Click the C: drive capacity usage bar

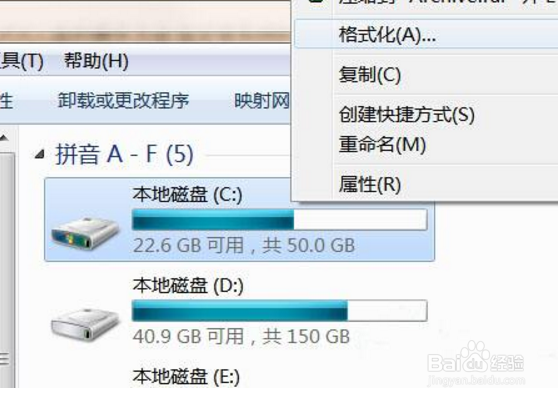(x=279, y=220)
